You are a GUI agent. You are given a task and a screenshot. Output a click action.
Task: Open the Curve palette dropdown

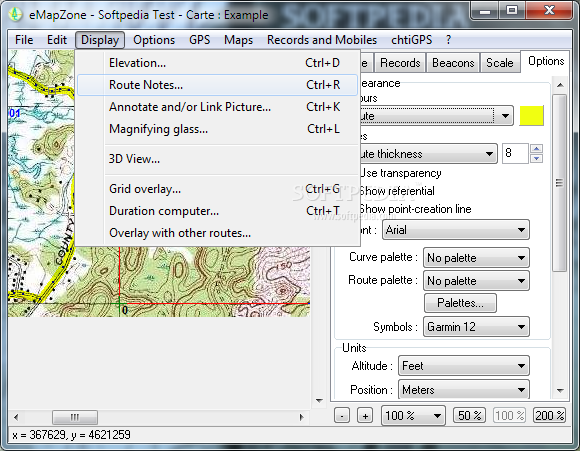click(x=476, y=258)
